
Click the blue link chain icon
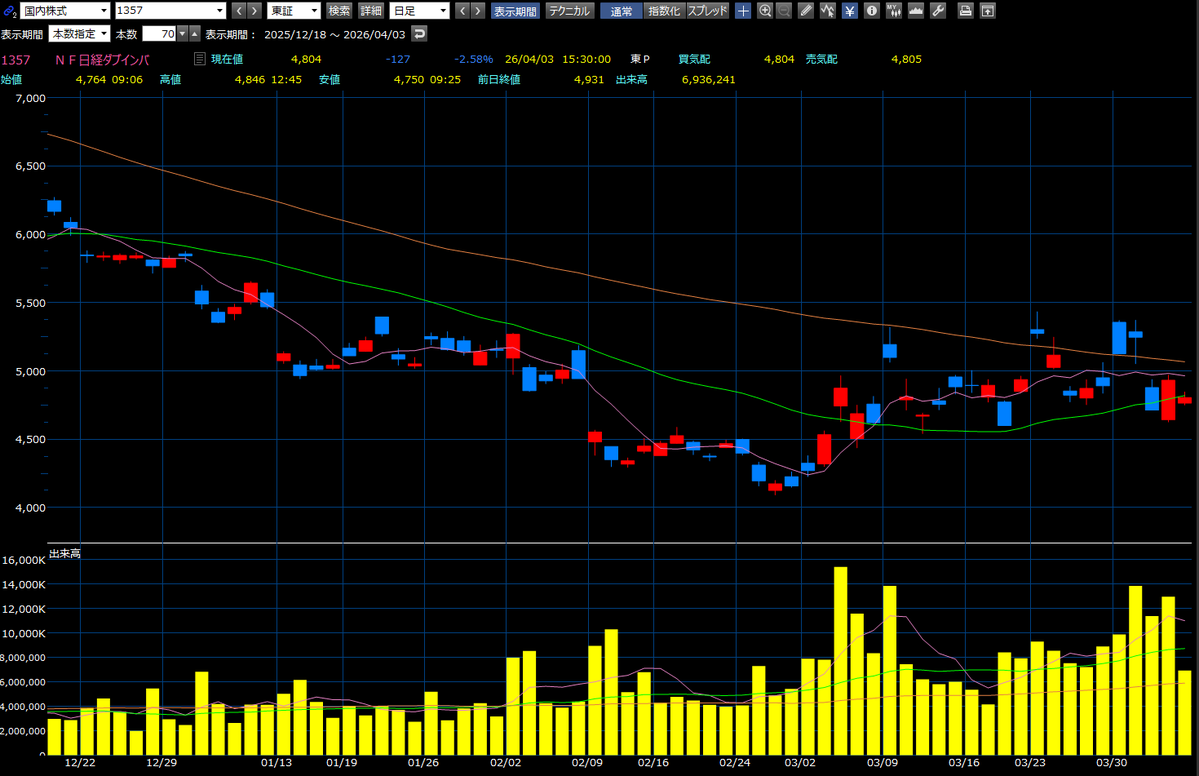click(x=9, y=11)
